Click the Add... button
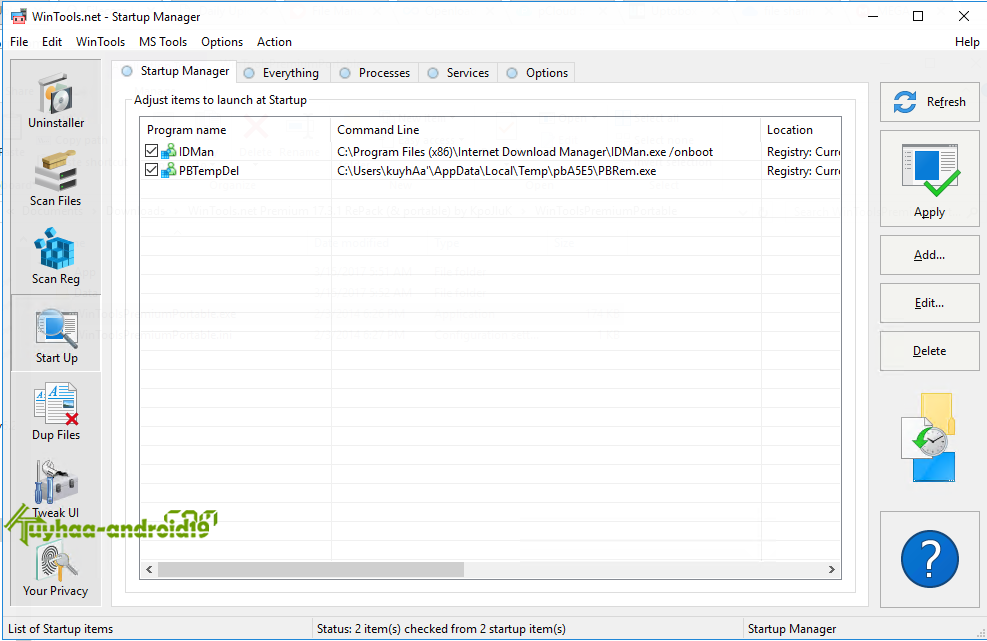This screenshot has width=987, height=641. click(x=930, y=255)
